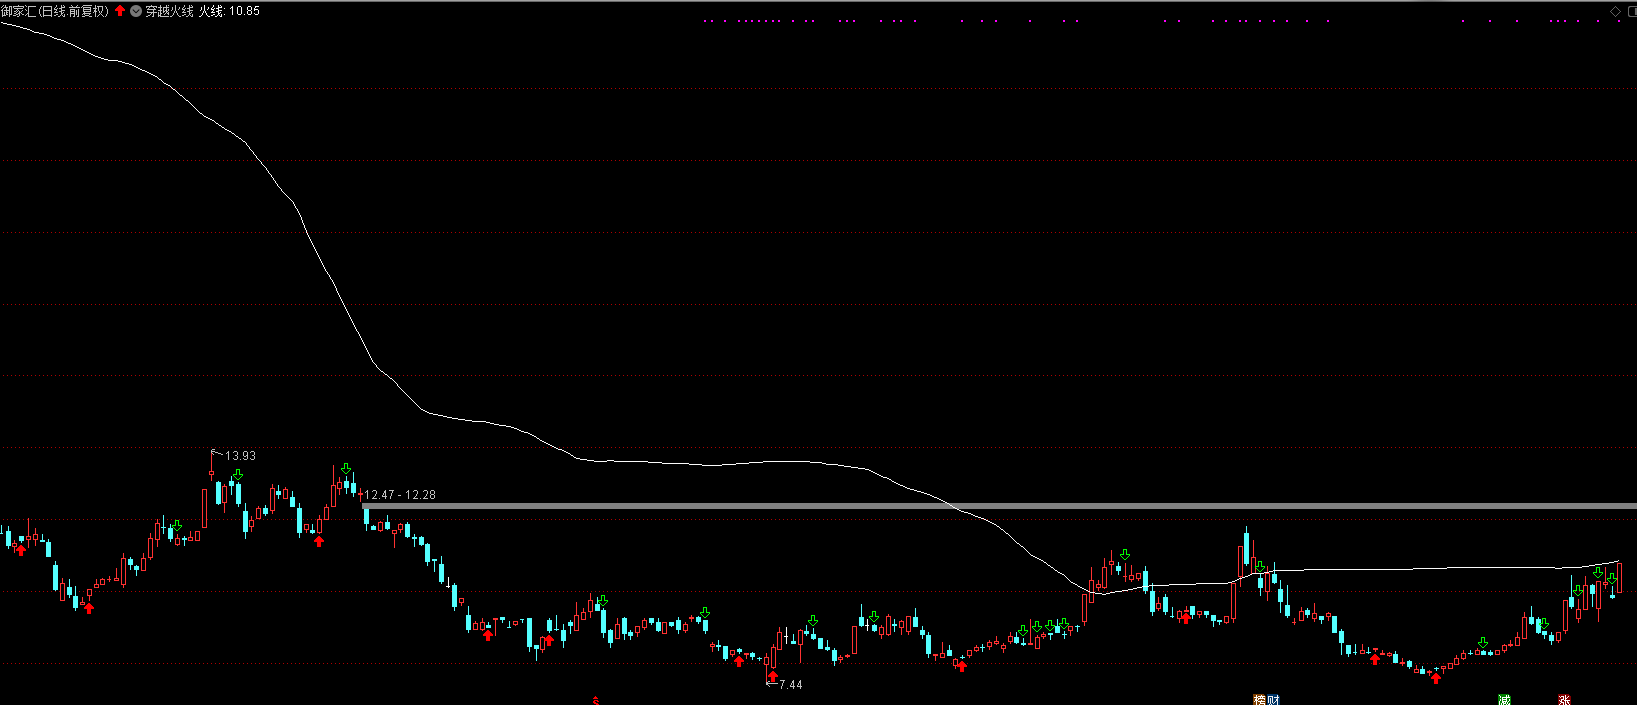Click the 火线: 10.85 indicator value
Screen dimensions: 1637x705
(x=229, y=11)
